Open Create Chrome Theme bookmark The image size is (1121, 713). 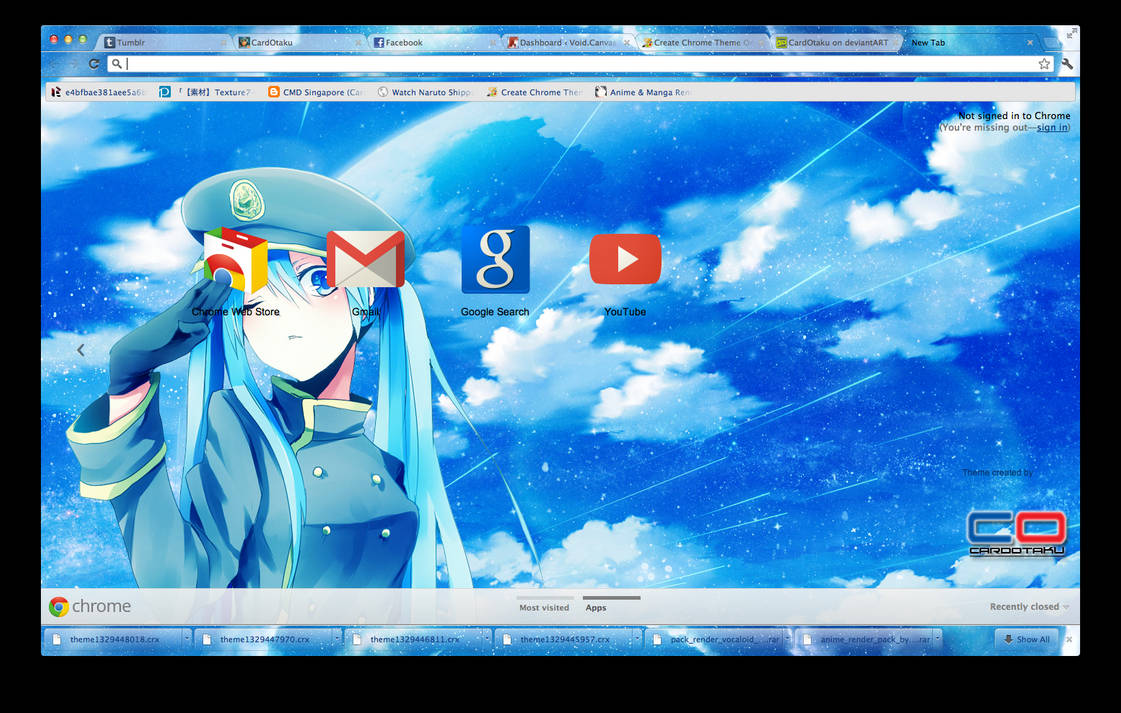pos(534,92)
